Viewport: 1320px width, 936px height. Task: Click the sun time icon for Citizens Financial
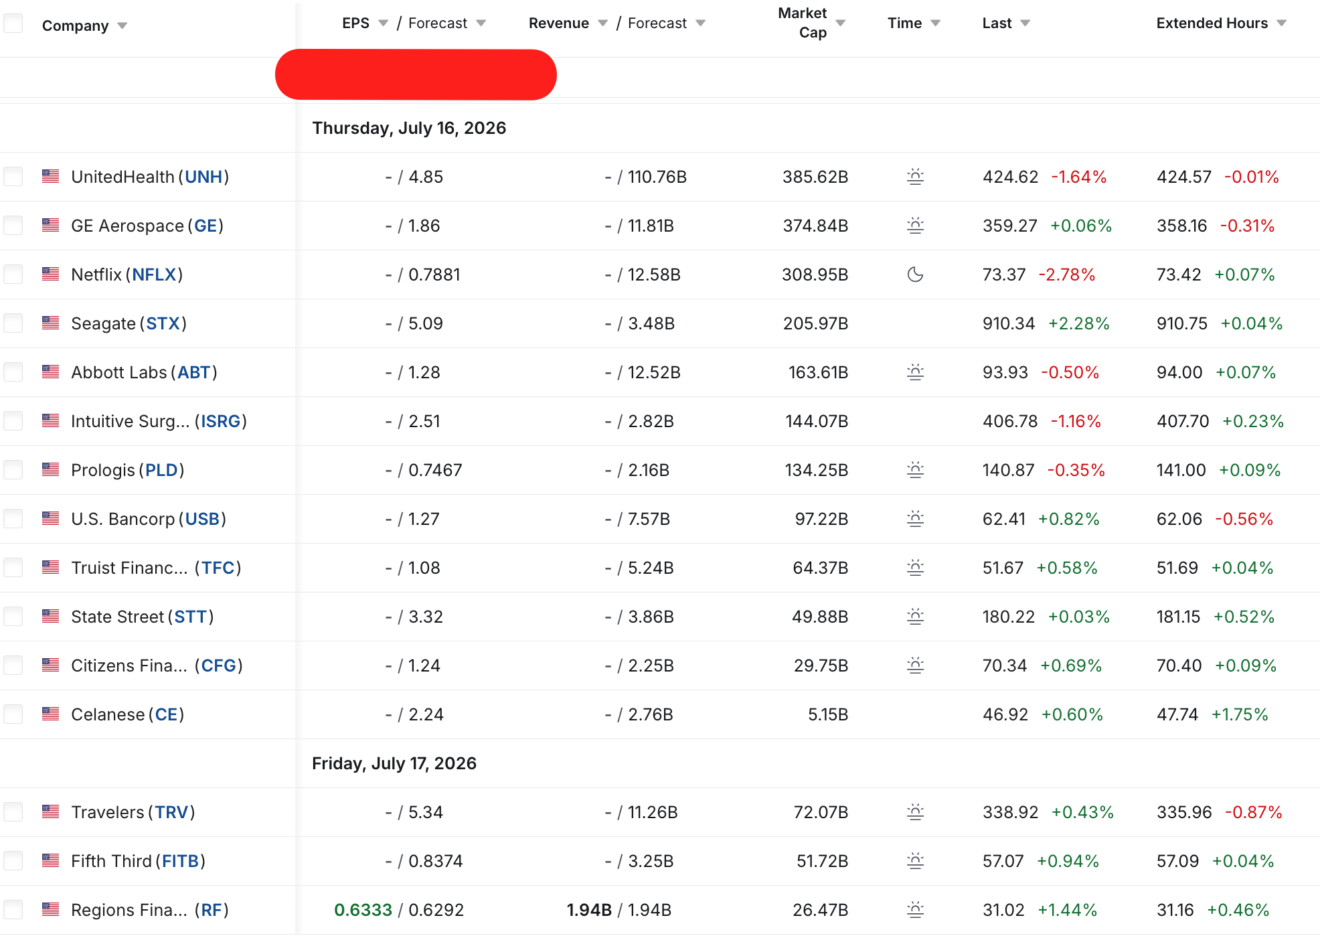click(915, 666)
